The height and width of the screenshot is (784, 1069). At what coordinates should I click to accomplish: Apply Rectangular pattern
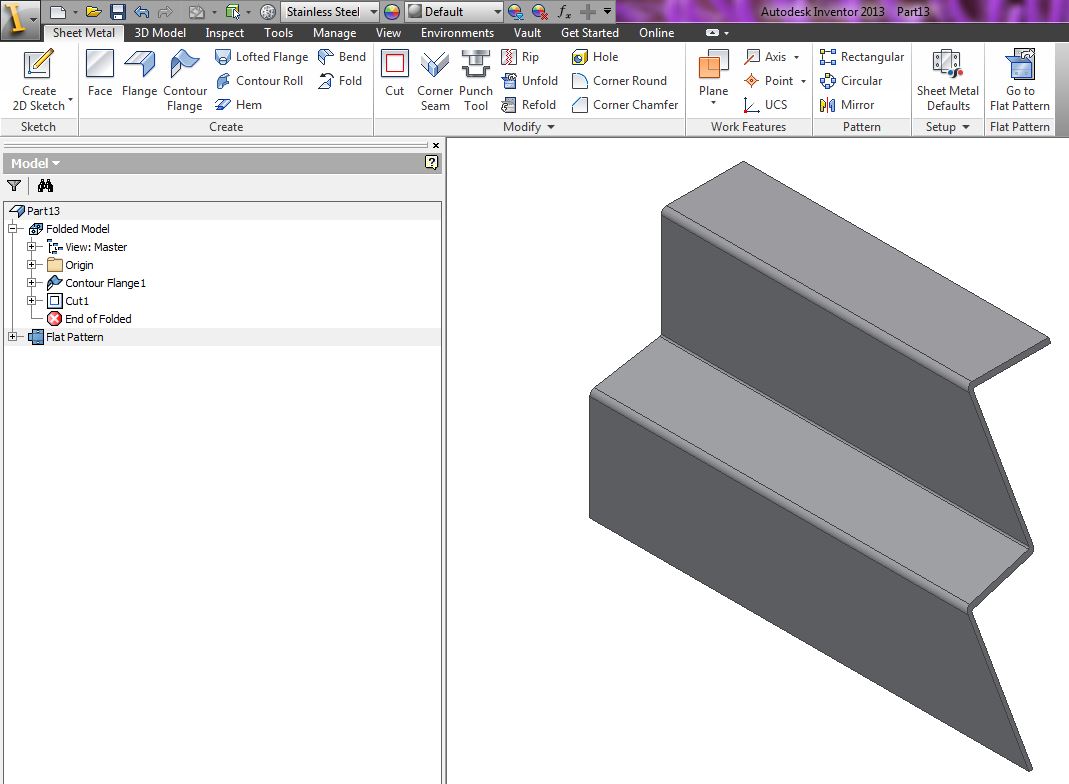pos(862,57)
